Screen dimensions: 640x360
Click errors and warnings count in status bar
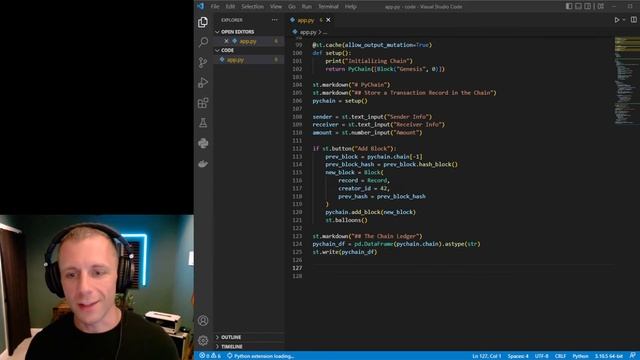coord(210,356)
